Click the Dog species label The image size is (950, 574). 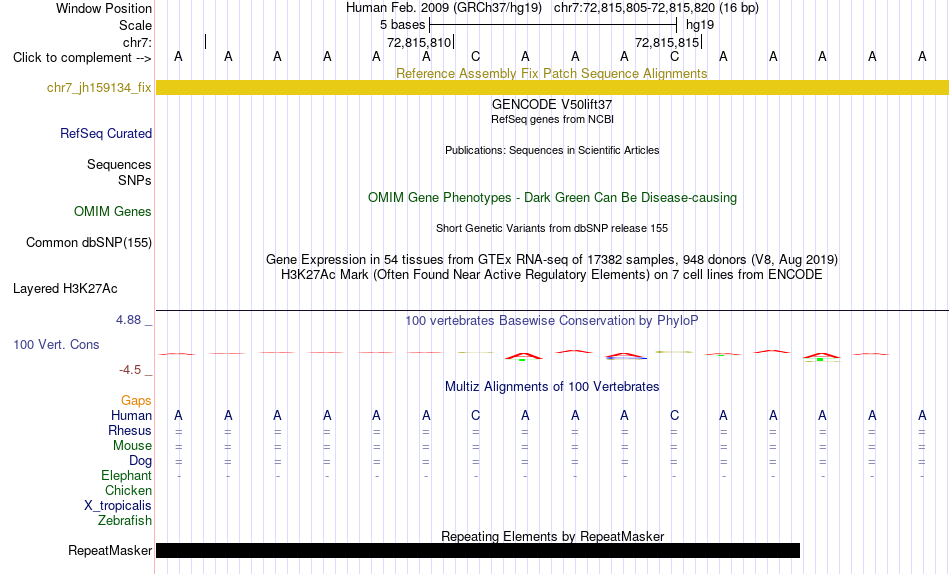(x=141, y=461)
